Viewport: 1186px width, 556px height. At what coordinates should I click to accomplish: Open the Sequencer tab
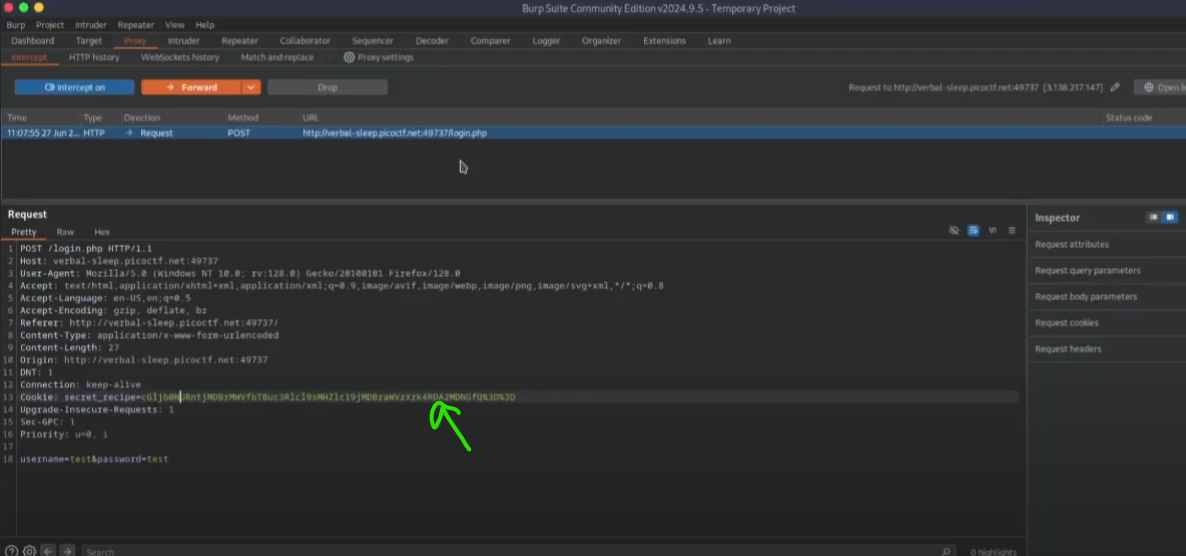pos(373,41)
